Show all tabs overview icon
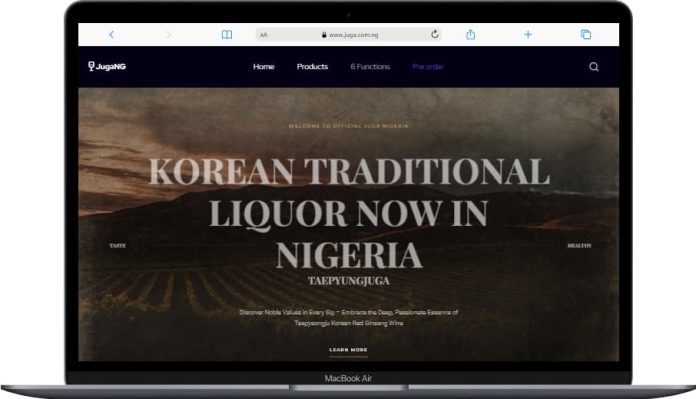The image size is (696, 399). tap(586, 35)
